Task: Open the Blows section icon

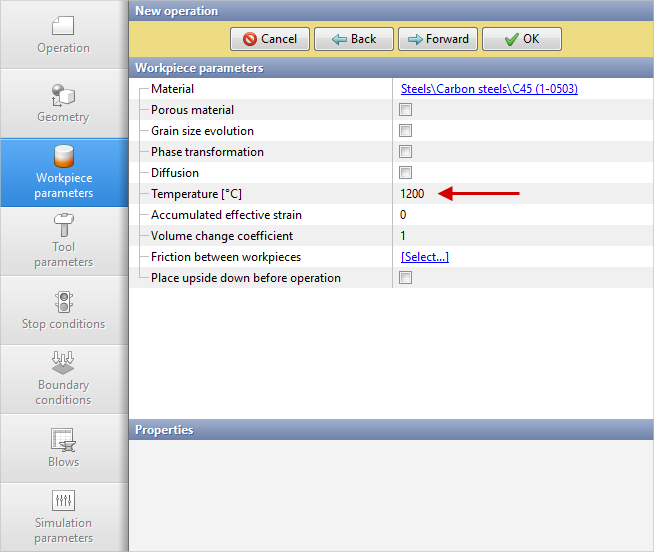Action: pyautogui.click(x=63, y=440)
